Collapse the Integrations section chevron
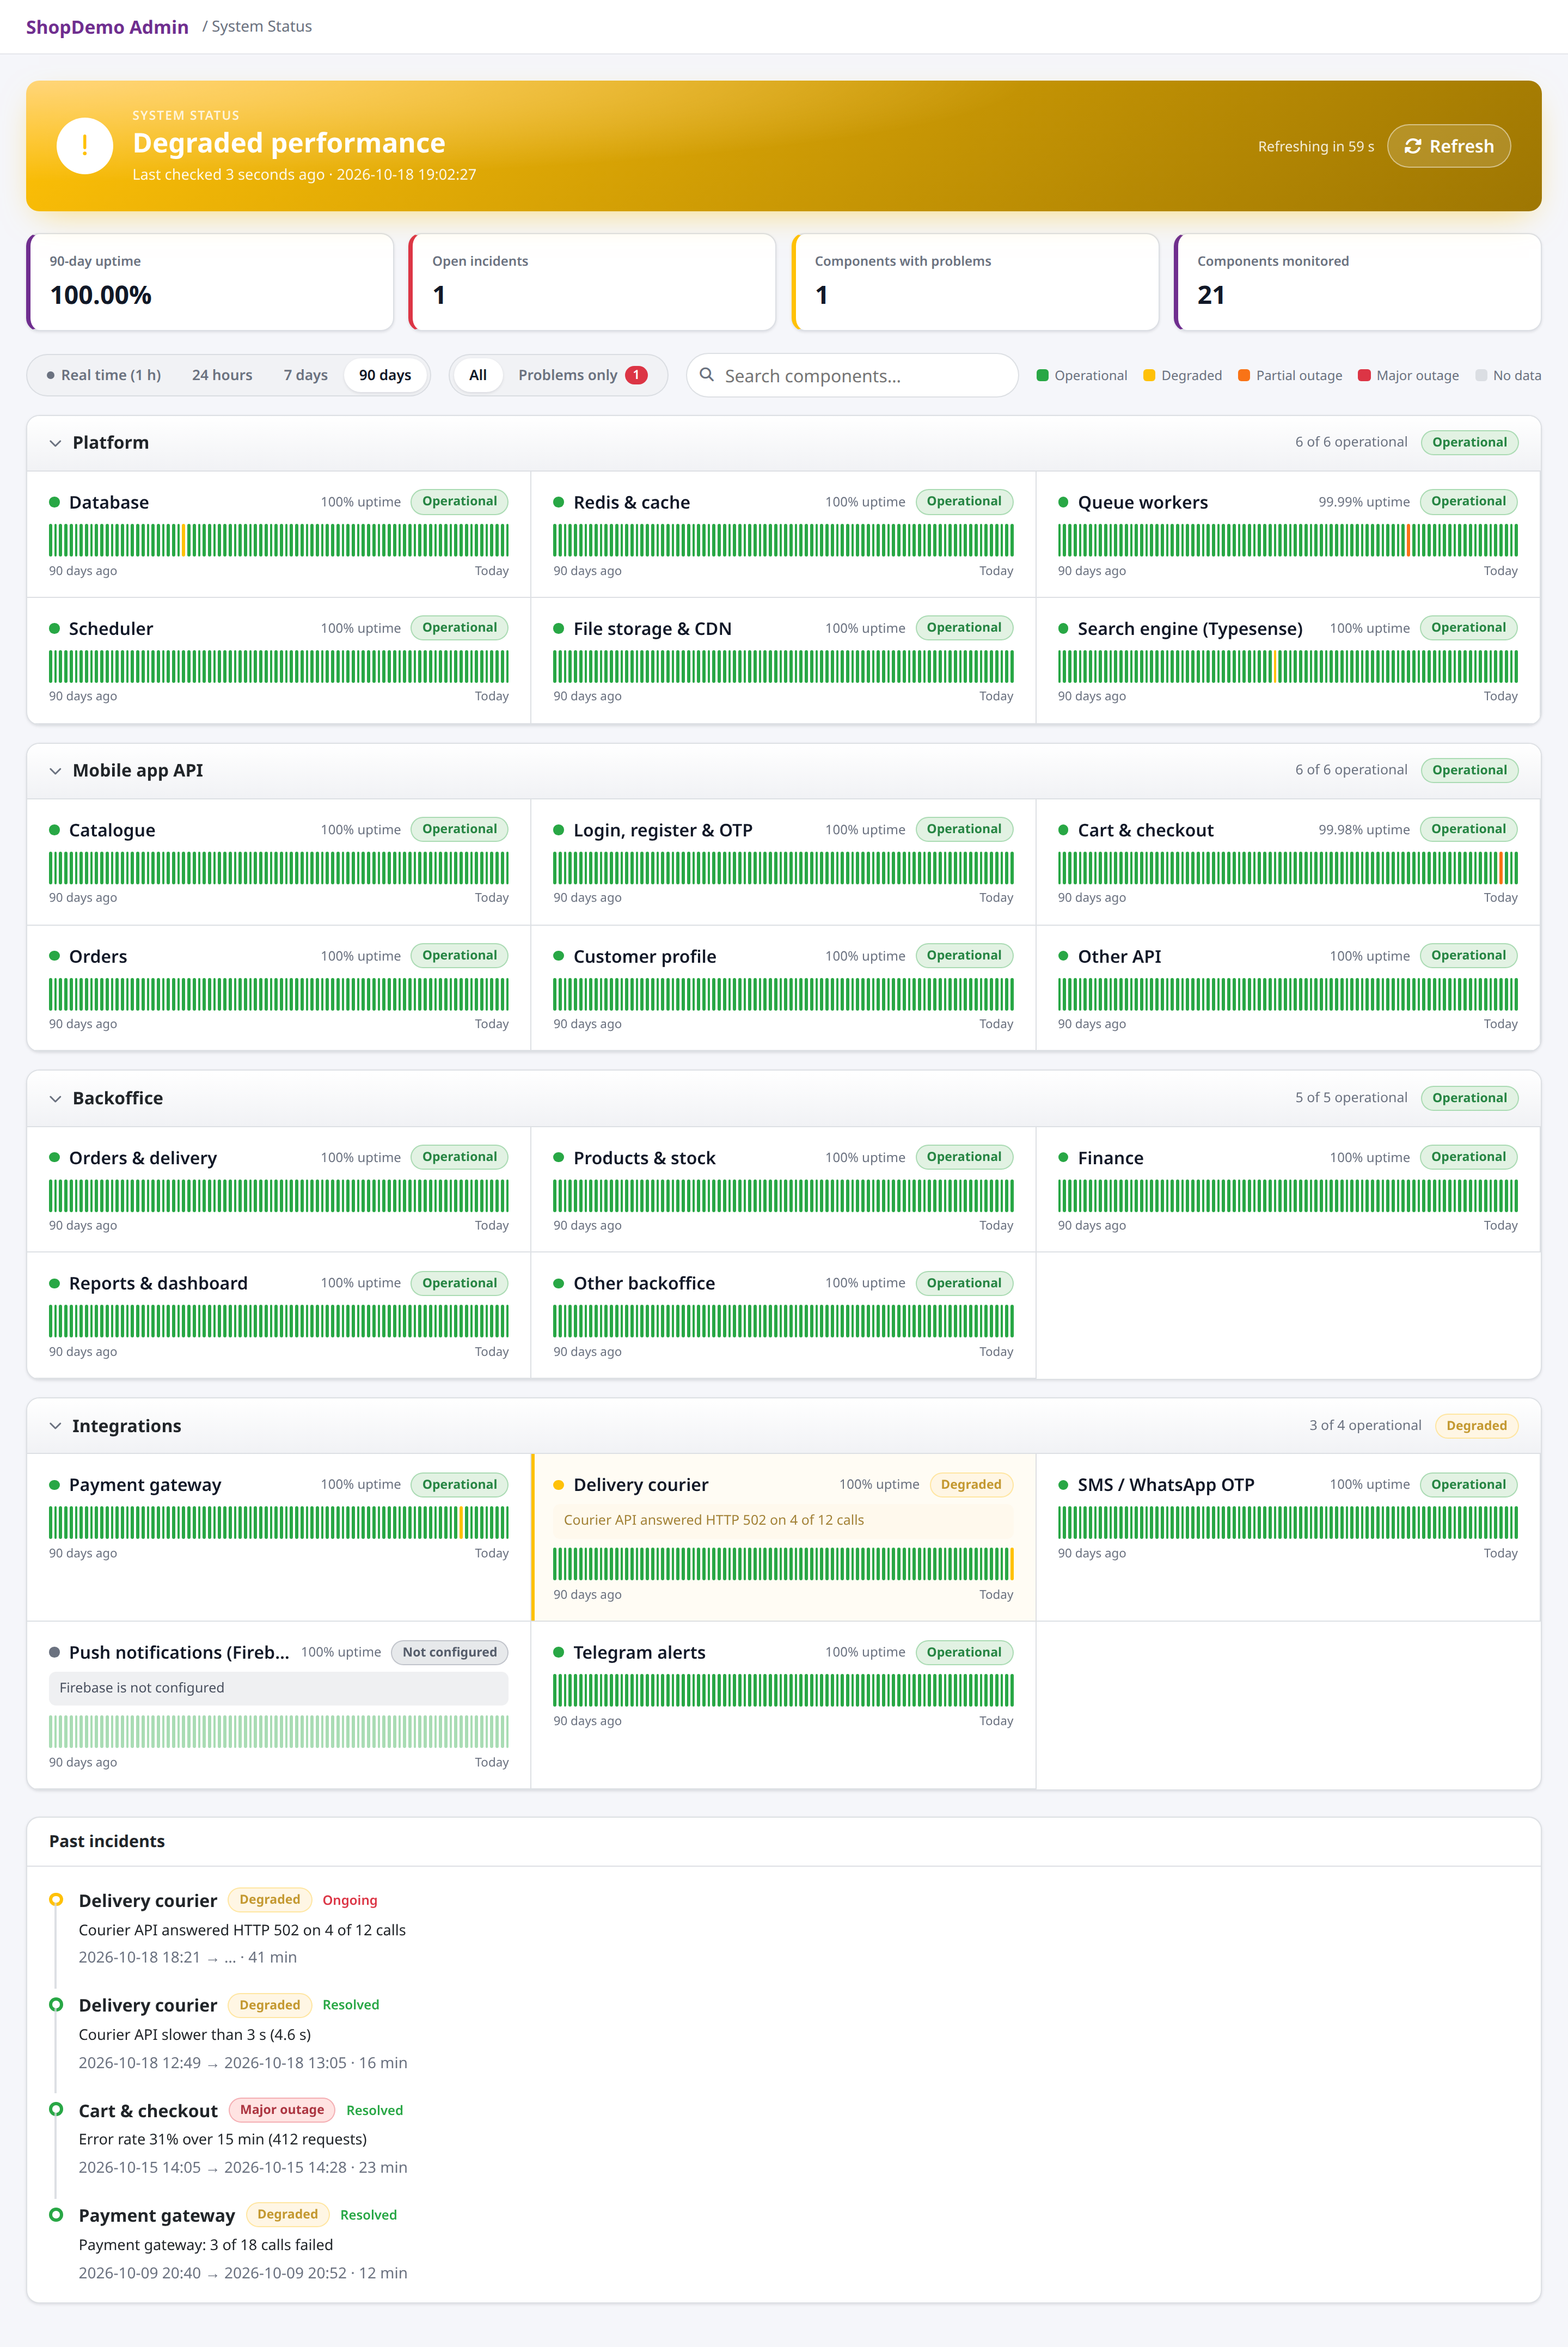This screenshot has height=2347, width=1568. 55,1426
